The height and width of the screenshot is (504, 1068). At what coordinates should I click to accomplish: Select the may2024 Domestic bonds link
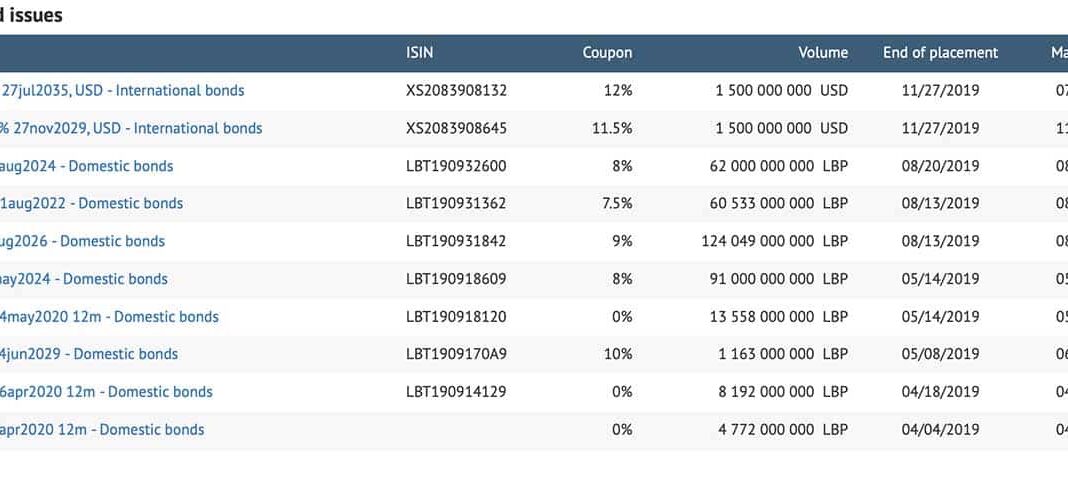click(x=85, y=279)
